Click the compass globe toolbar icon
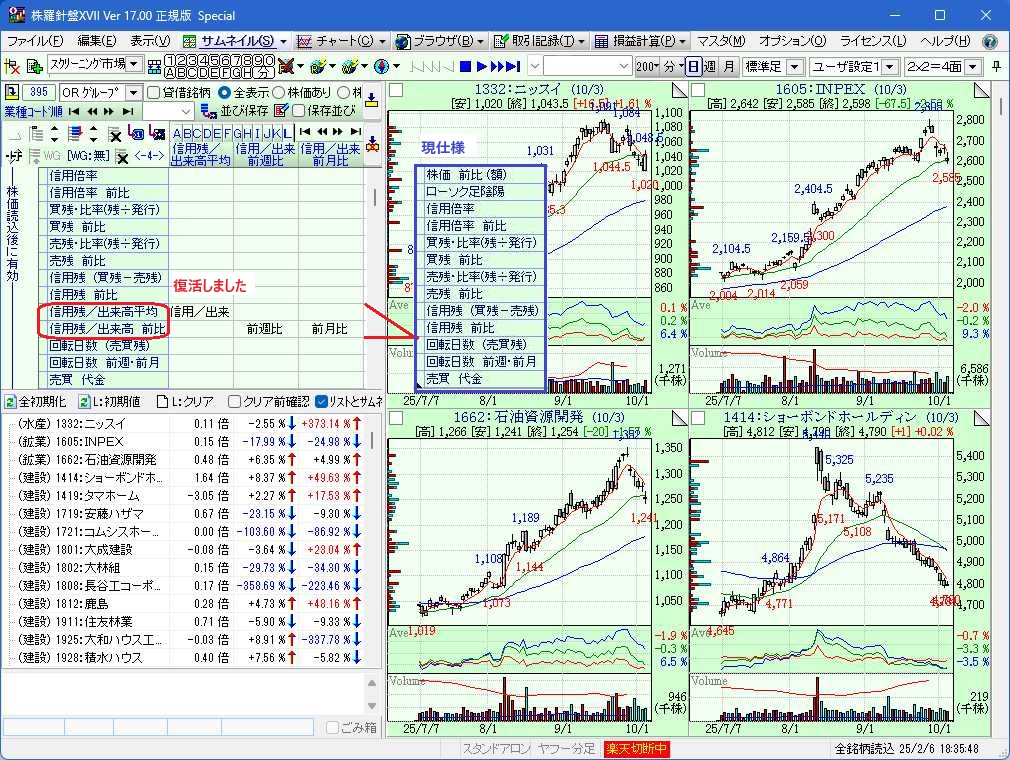 [381, 66]
